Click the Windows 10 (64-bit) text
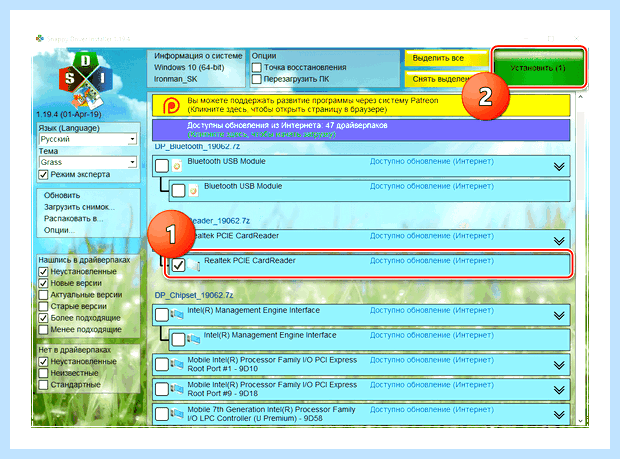The width and height of the screenshot is (620, 459). 189,68
